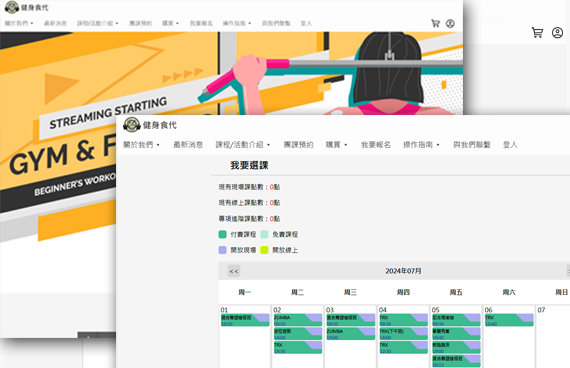Open 我要報名 in the front window menu
Screen dimensions: 570x368
pyautogui.click(x=376, y=145)
